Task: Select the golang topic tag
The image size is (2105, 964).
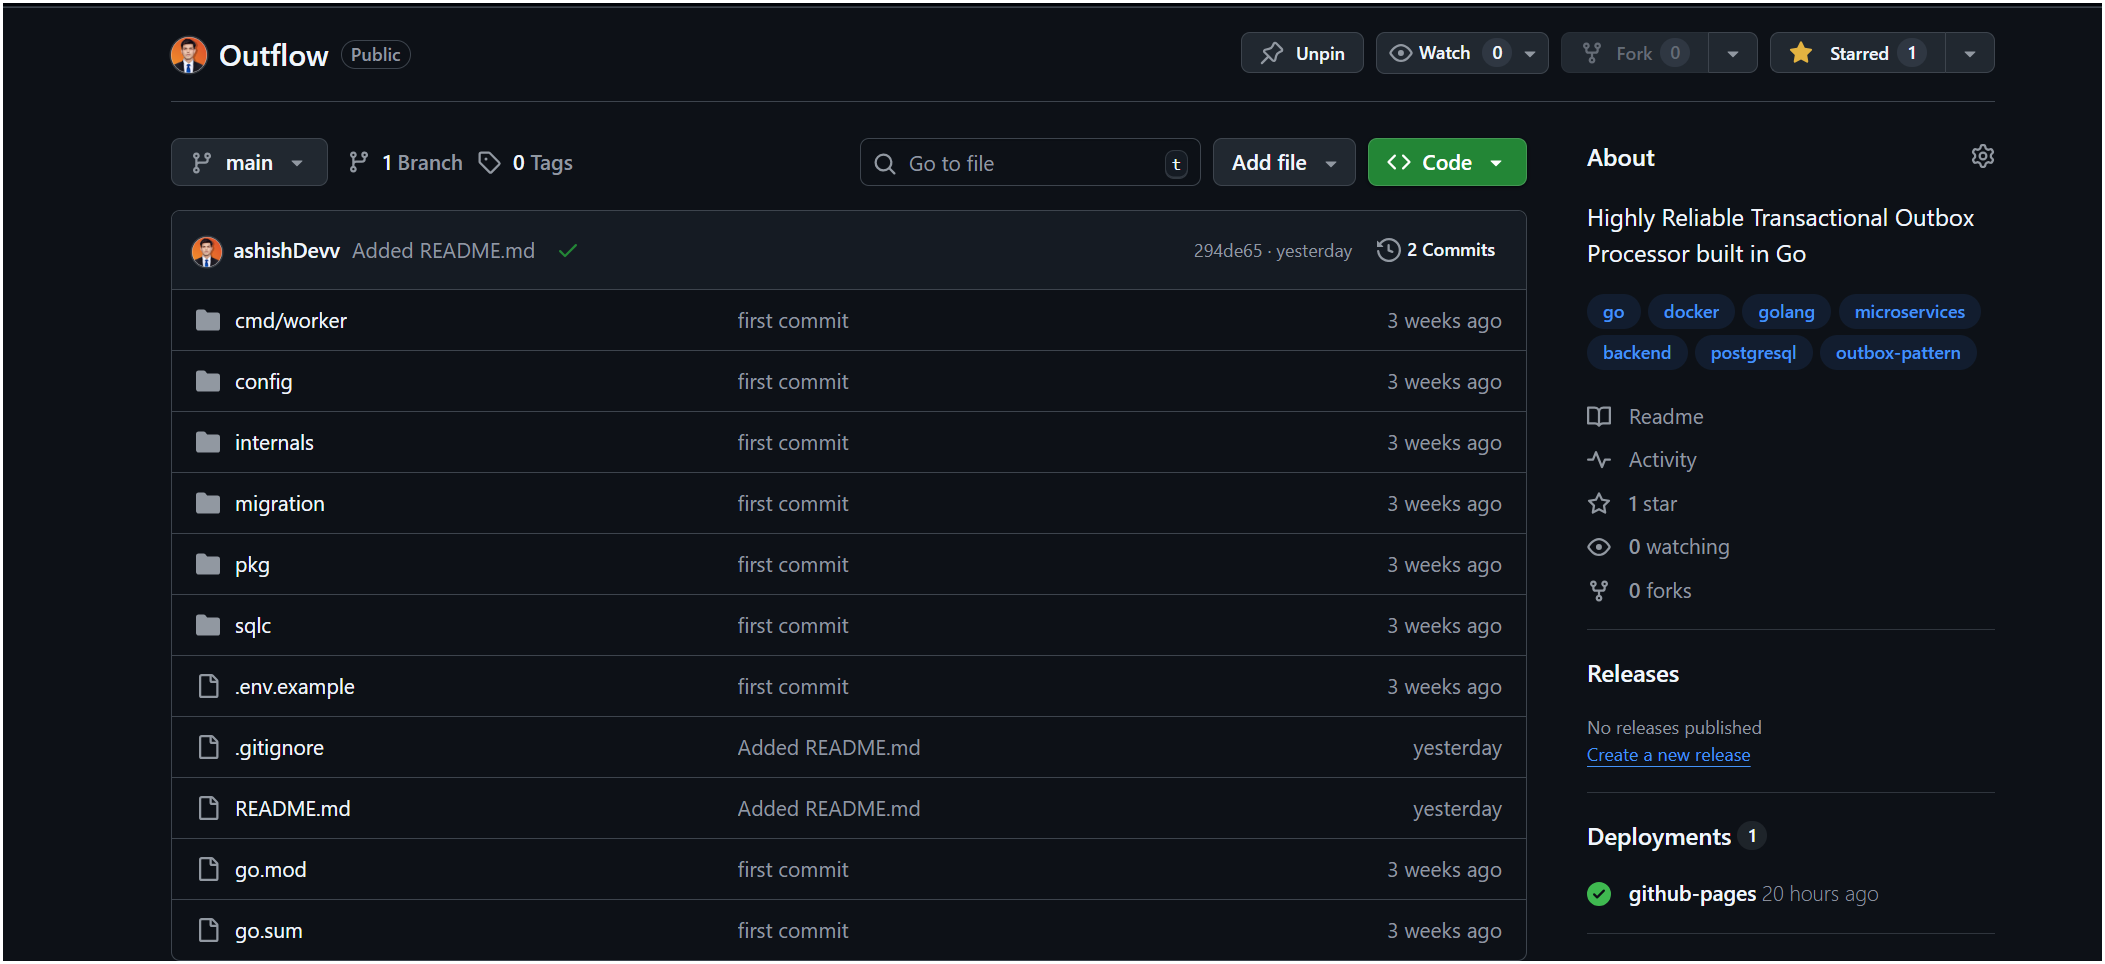Action: click(x=1786, y=311)
